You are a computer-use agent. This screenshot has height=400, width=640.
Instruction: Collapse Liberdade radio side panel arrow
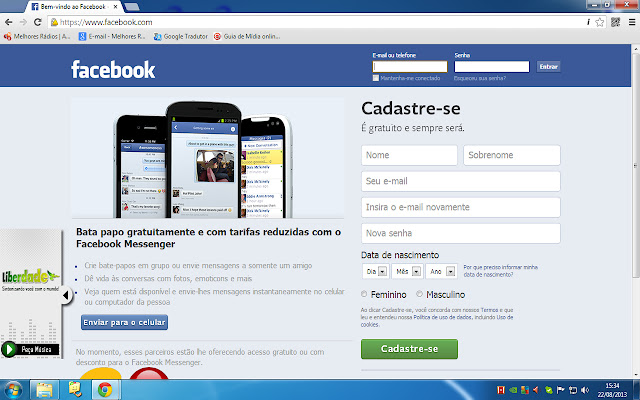tap(66, 295)
